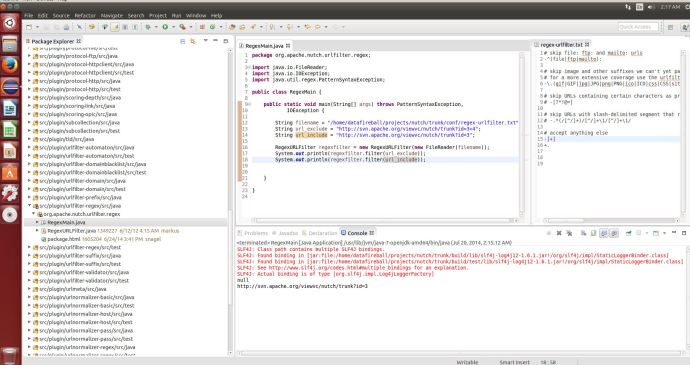Screen dimensions: 690x365
Task: Run the program with the green Run icon
Action: pos(165,27)
